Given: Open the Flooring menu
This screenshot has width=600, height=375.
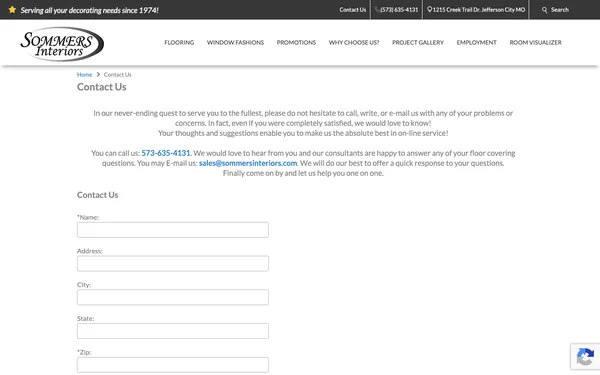Looking at the screenshot, I should click(x=179, y=42).
